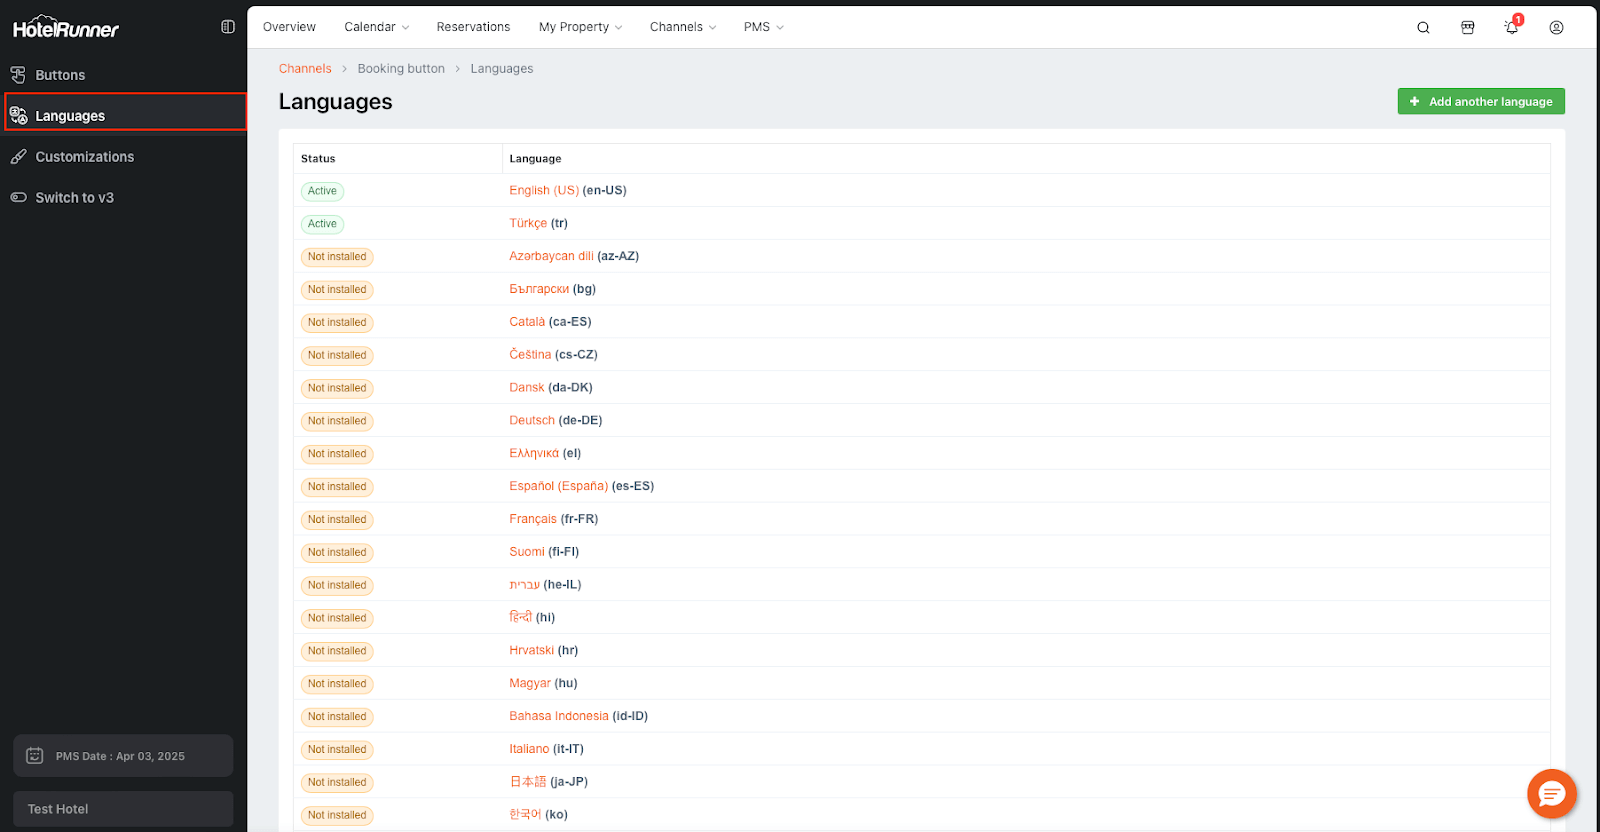This screenshot has height=832, width=1600.
Task: Expand the Calendar dropdown menu
Action: coord(376,27)
